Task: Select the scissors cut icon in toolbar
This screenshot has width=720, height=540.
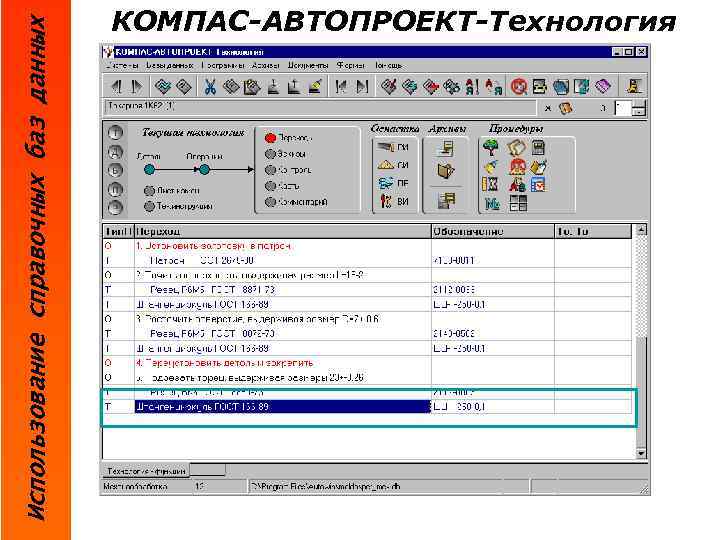Action: point(210,86)
